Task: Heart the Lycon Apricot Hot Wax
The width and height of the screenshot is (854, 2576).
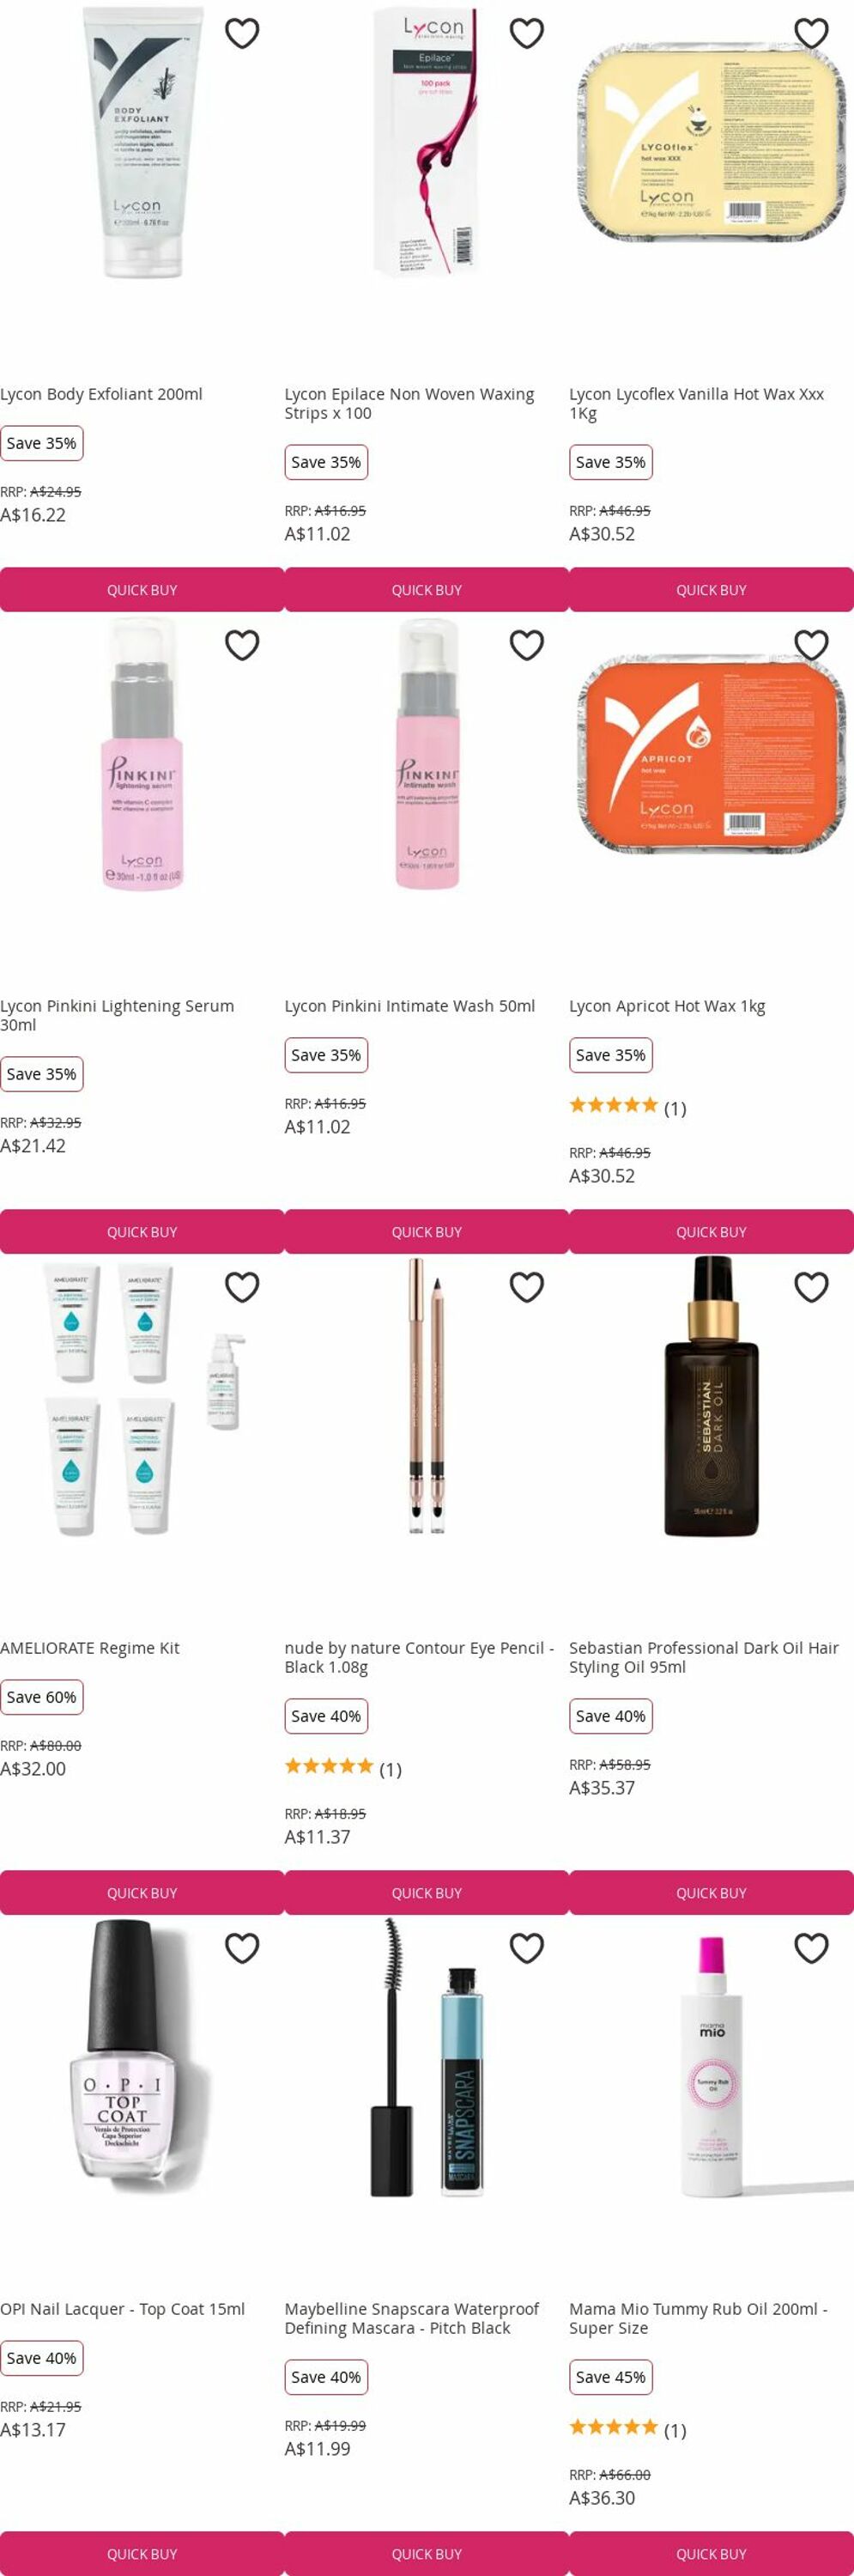Action: click(811, 646)
